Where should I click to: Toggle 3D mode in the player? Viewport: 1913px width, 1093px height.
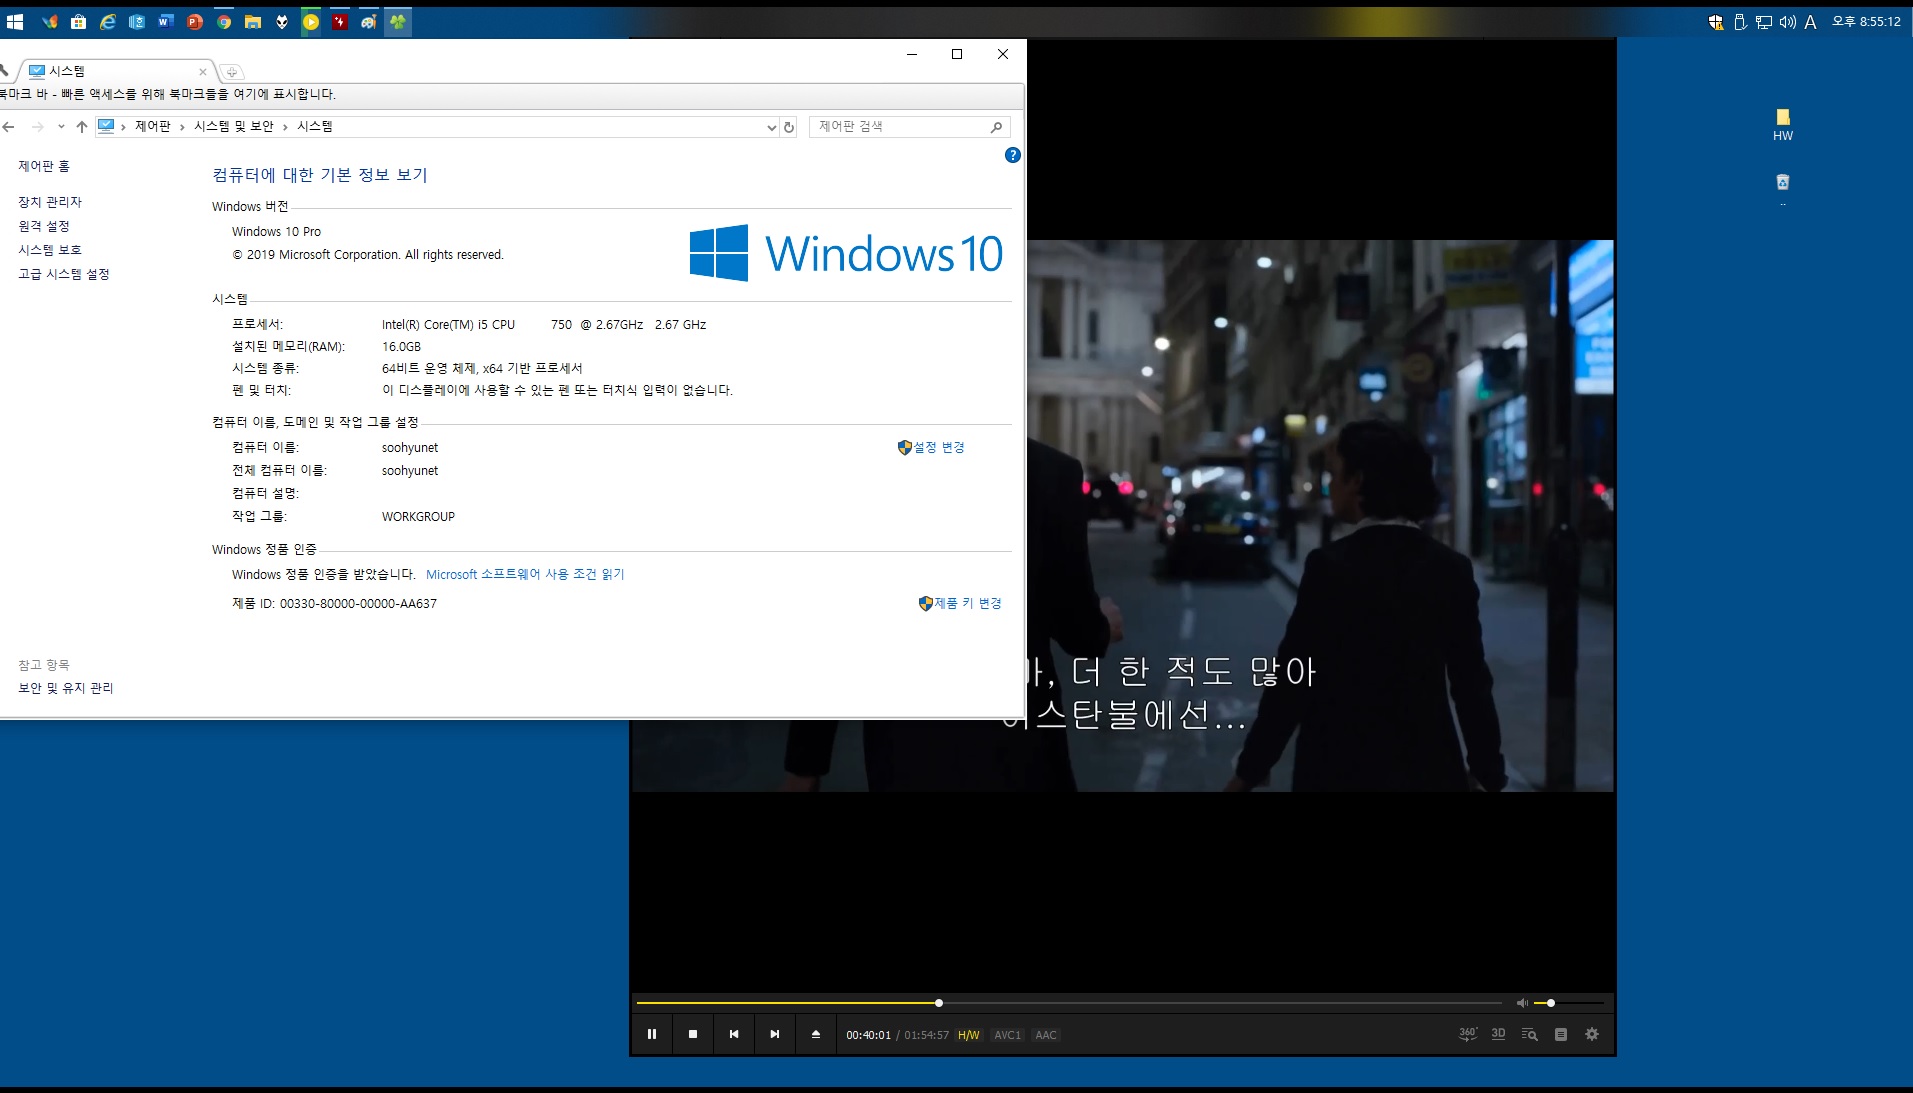coord(1498,1034)
